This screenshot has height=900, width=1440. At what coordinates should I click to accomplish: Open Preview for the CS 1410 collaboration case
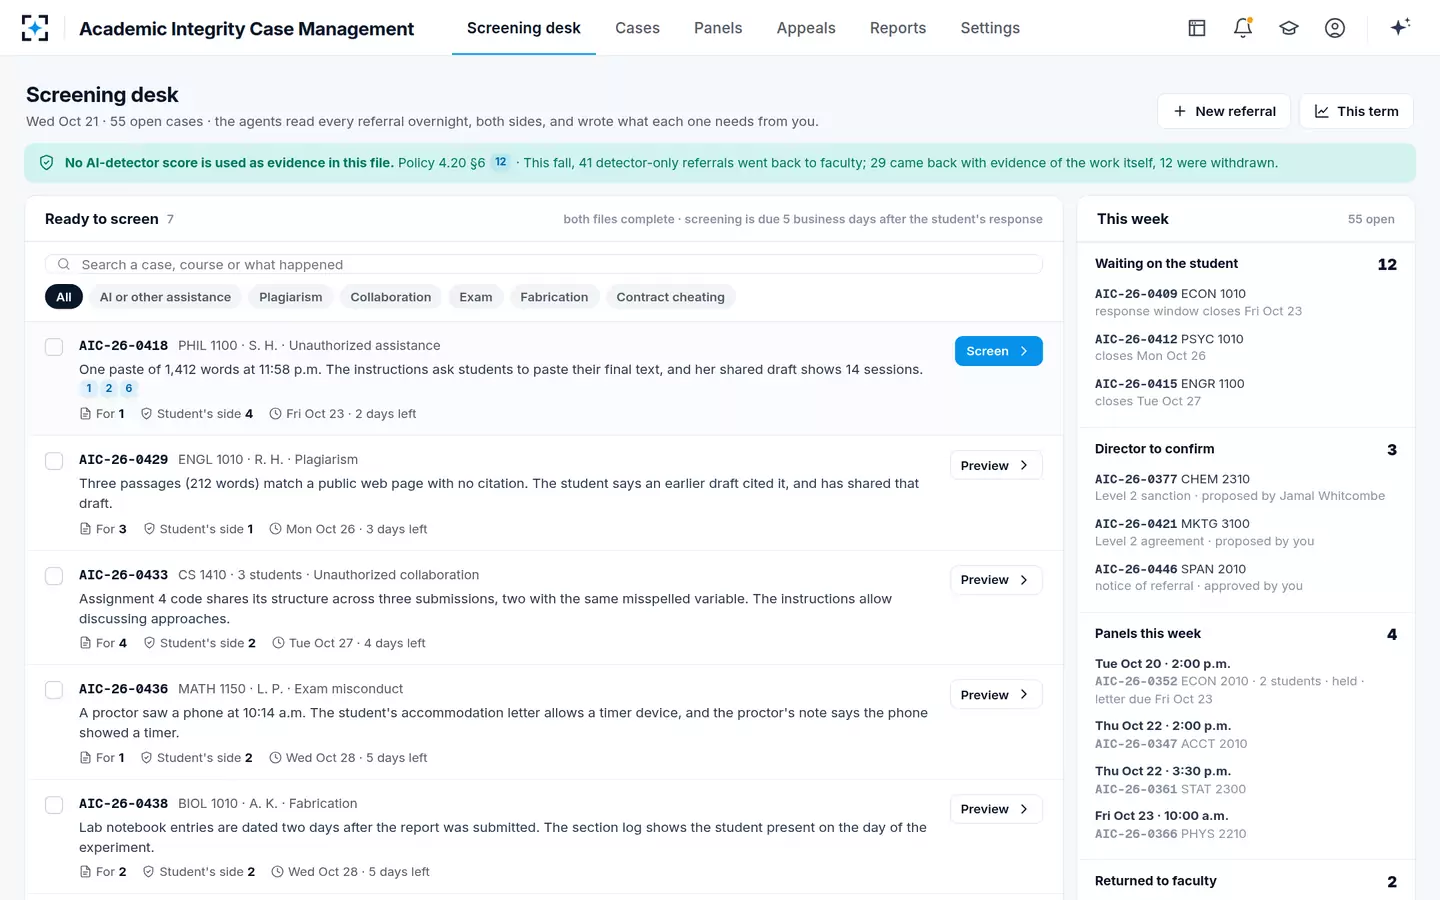(x=996, y=580)
